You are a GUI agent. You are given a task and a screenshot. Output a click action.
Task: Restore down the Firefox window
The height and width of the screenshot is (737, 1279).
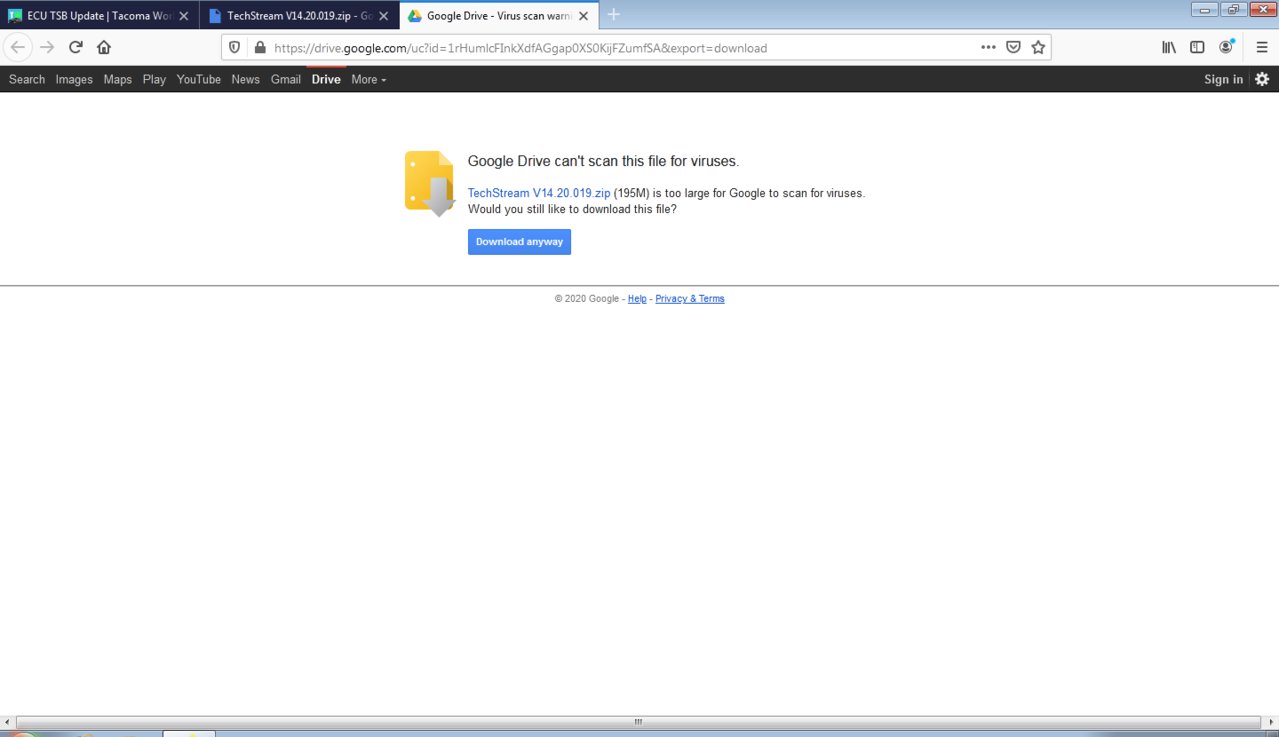point(1232,9)
